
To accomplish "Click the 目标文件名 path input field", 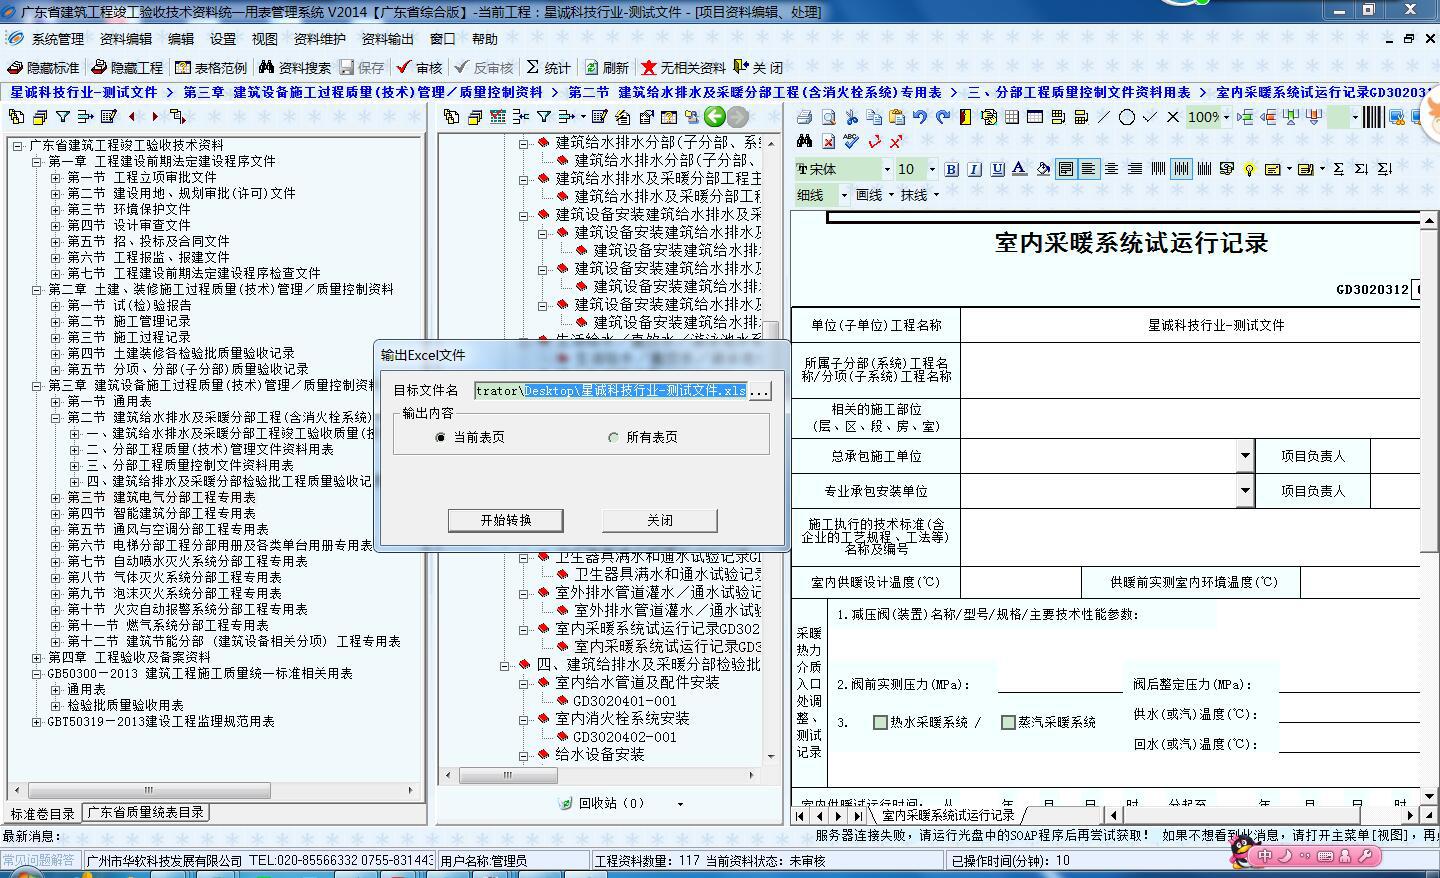I will [x=610, y=391].
